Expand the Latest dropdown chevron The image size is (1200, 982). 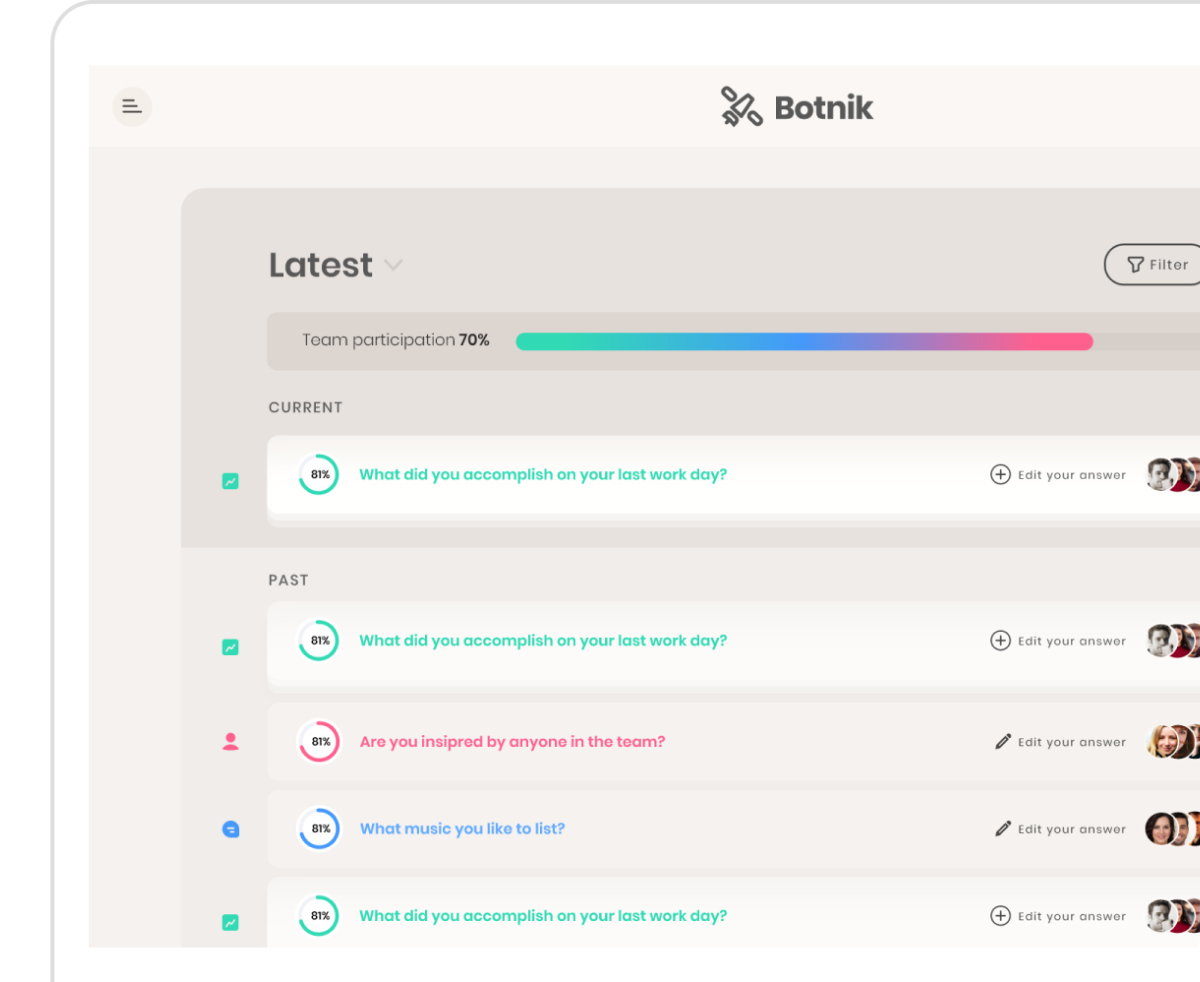(394, 265)
